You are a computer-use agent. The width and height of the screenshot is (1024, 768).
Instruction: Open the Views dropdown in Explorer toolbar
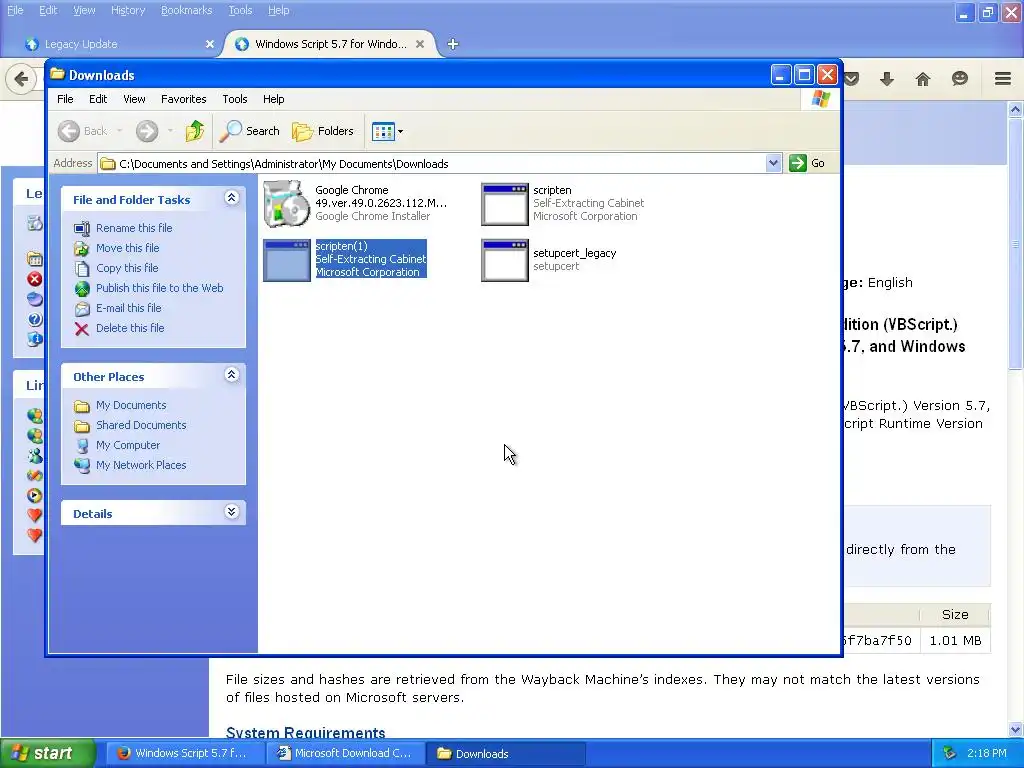387,131
